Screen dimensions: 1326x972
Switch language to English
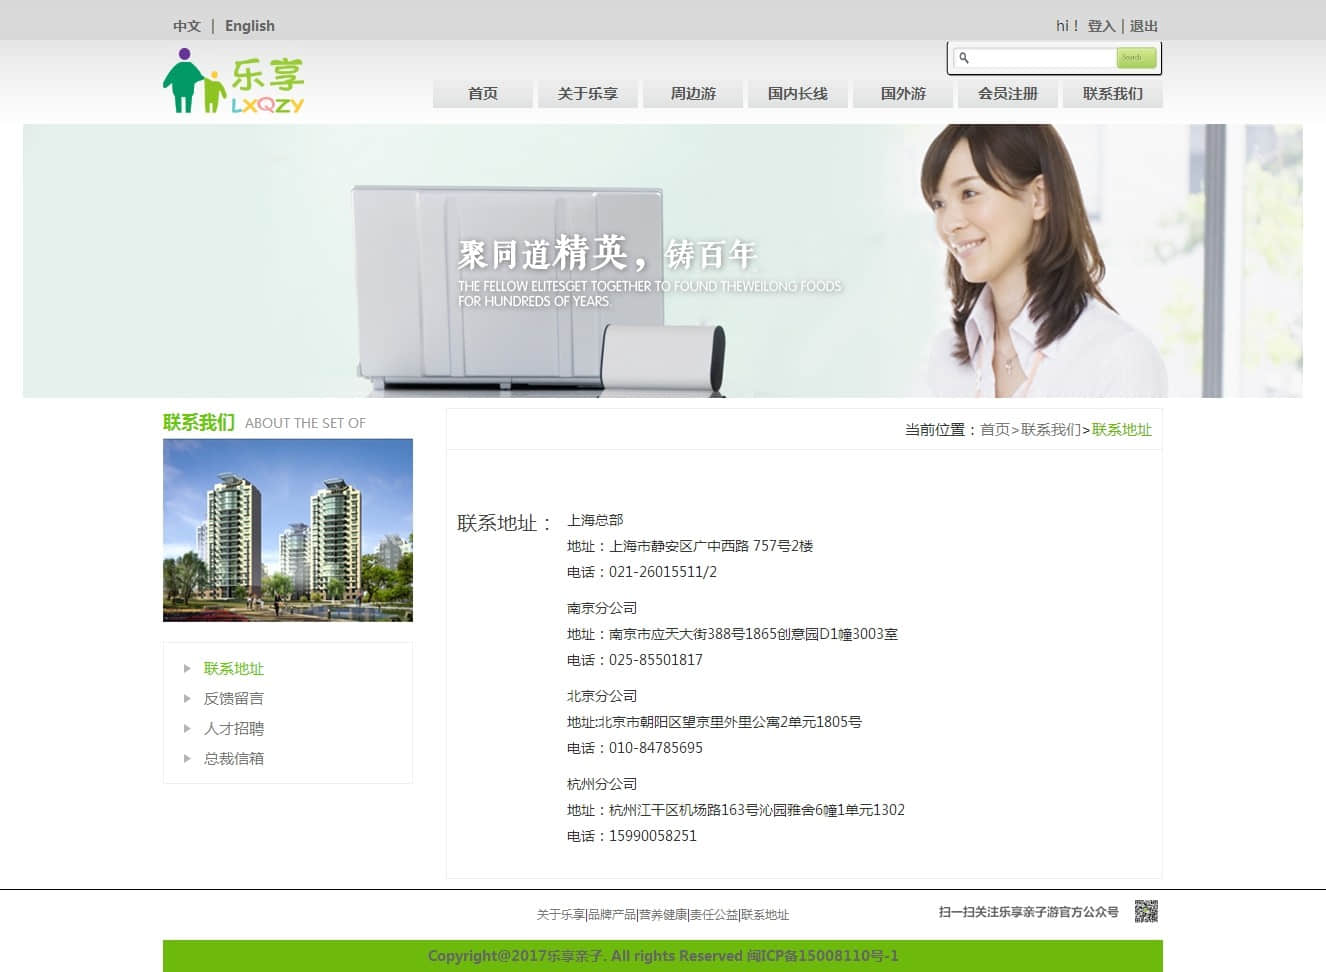249,26
